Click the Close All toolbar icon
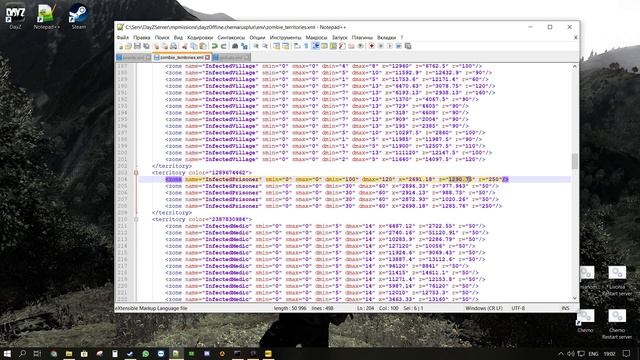 [x=164, y=46]
